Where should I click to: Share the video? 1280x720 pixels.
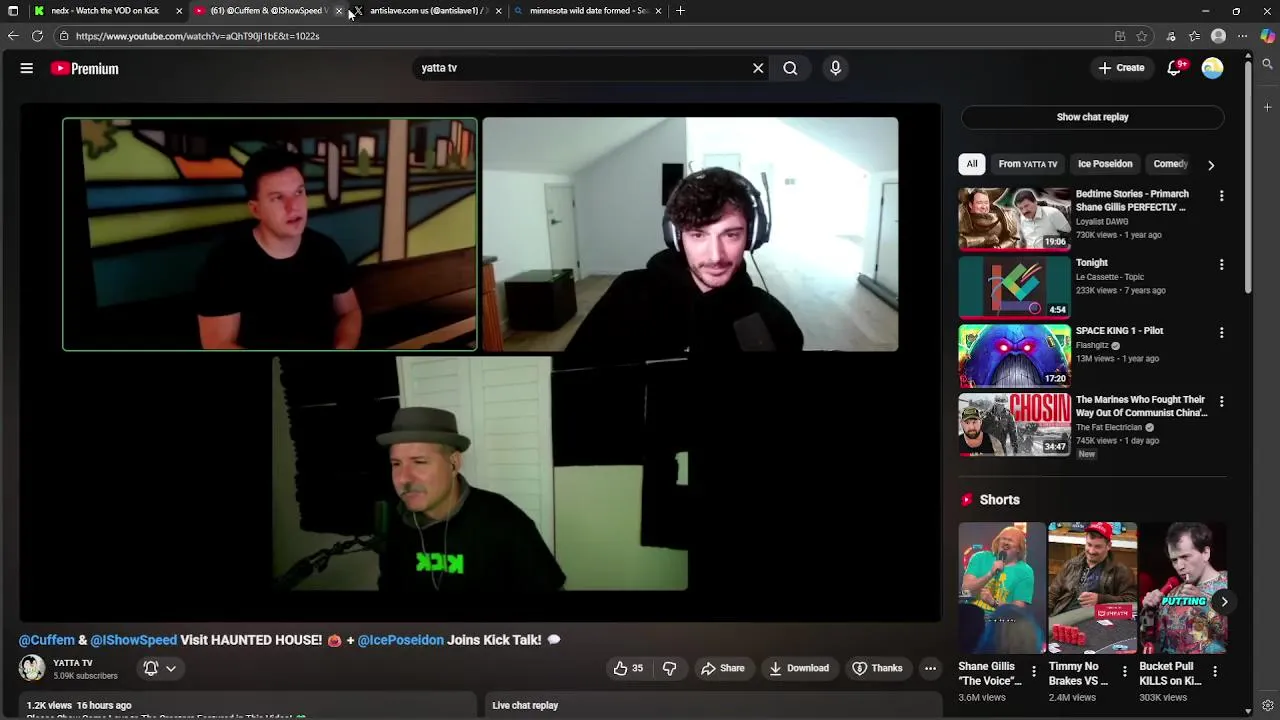click(722, 668)
